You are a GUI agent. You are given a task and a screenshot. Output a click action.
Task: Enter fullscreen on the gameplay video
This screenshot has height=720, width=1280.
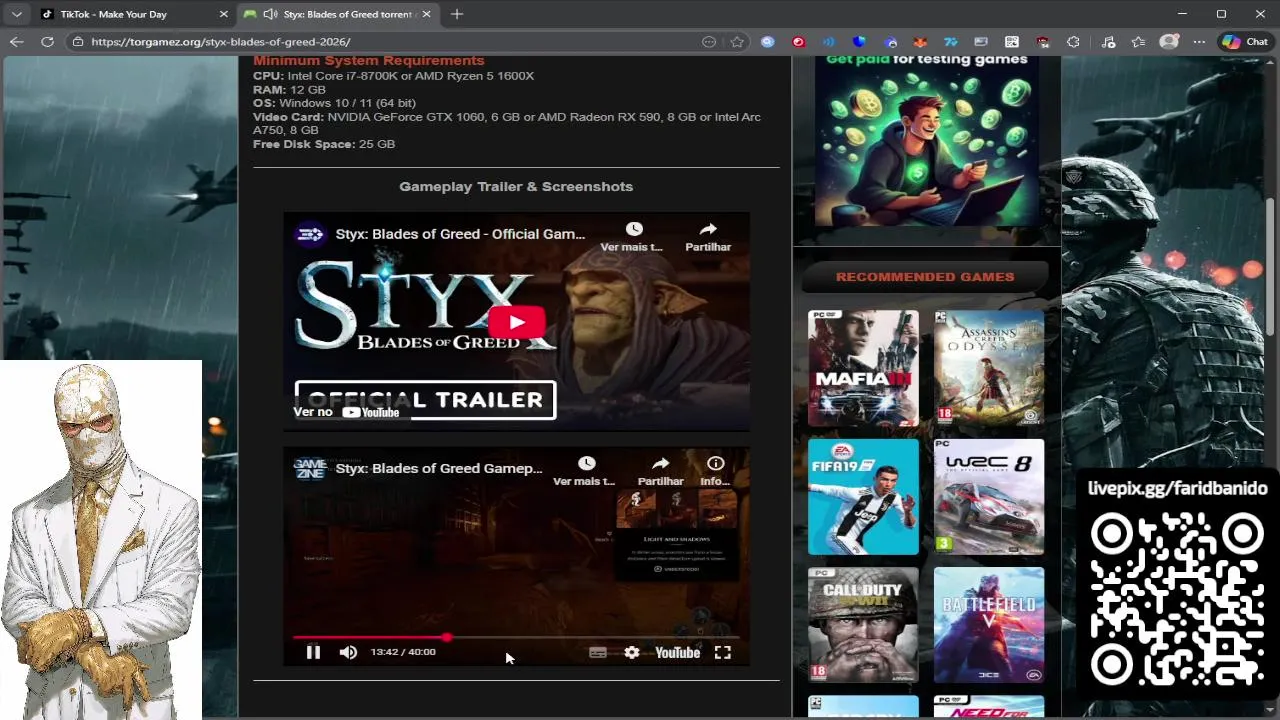click(x=723, y=652)
